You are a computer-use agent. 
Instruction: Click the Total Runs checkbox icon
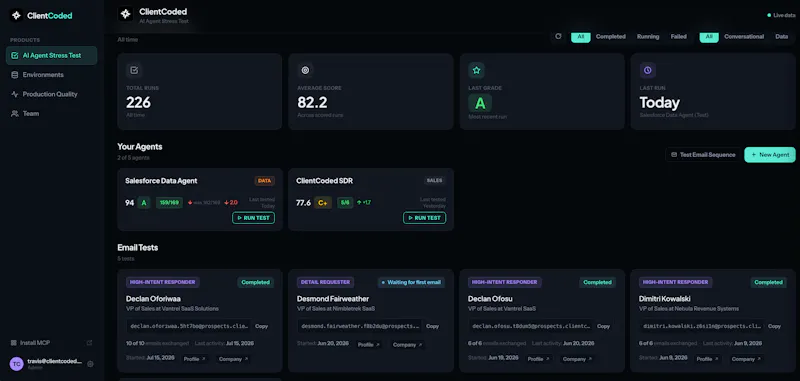(x=134, y=70)
